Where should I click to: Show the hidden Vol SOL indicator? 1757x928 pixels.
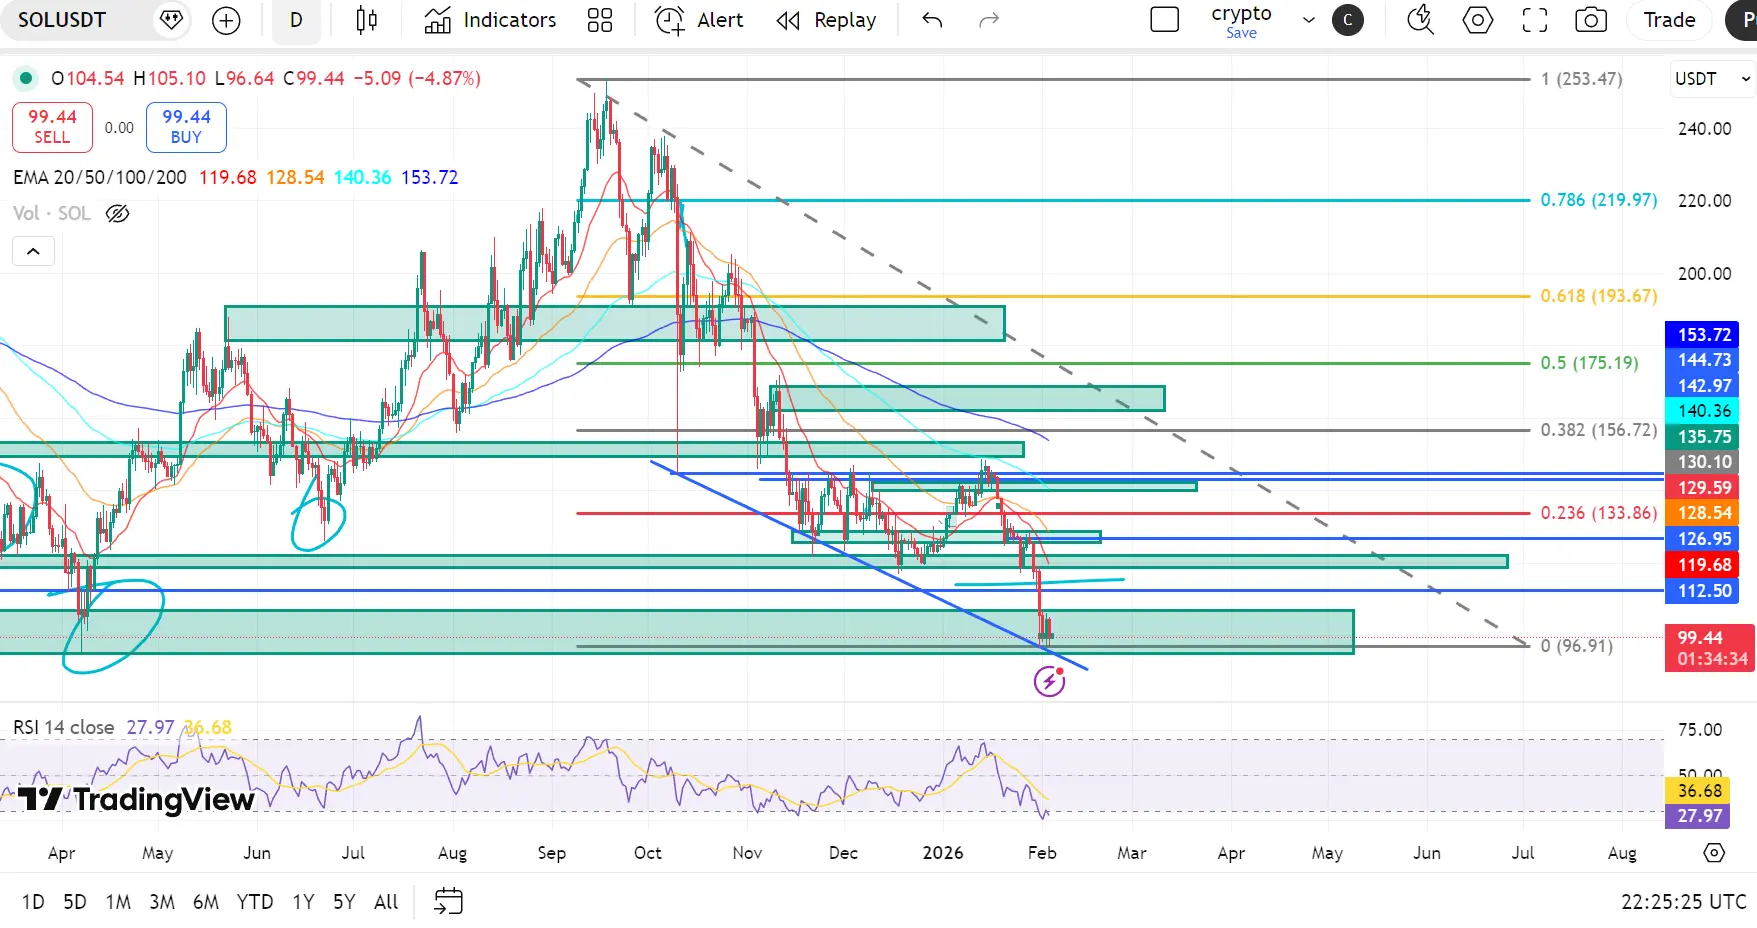[118, 213]
